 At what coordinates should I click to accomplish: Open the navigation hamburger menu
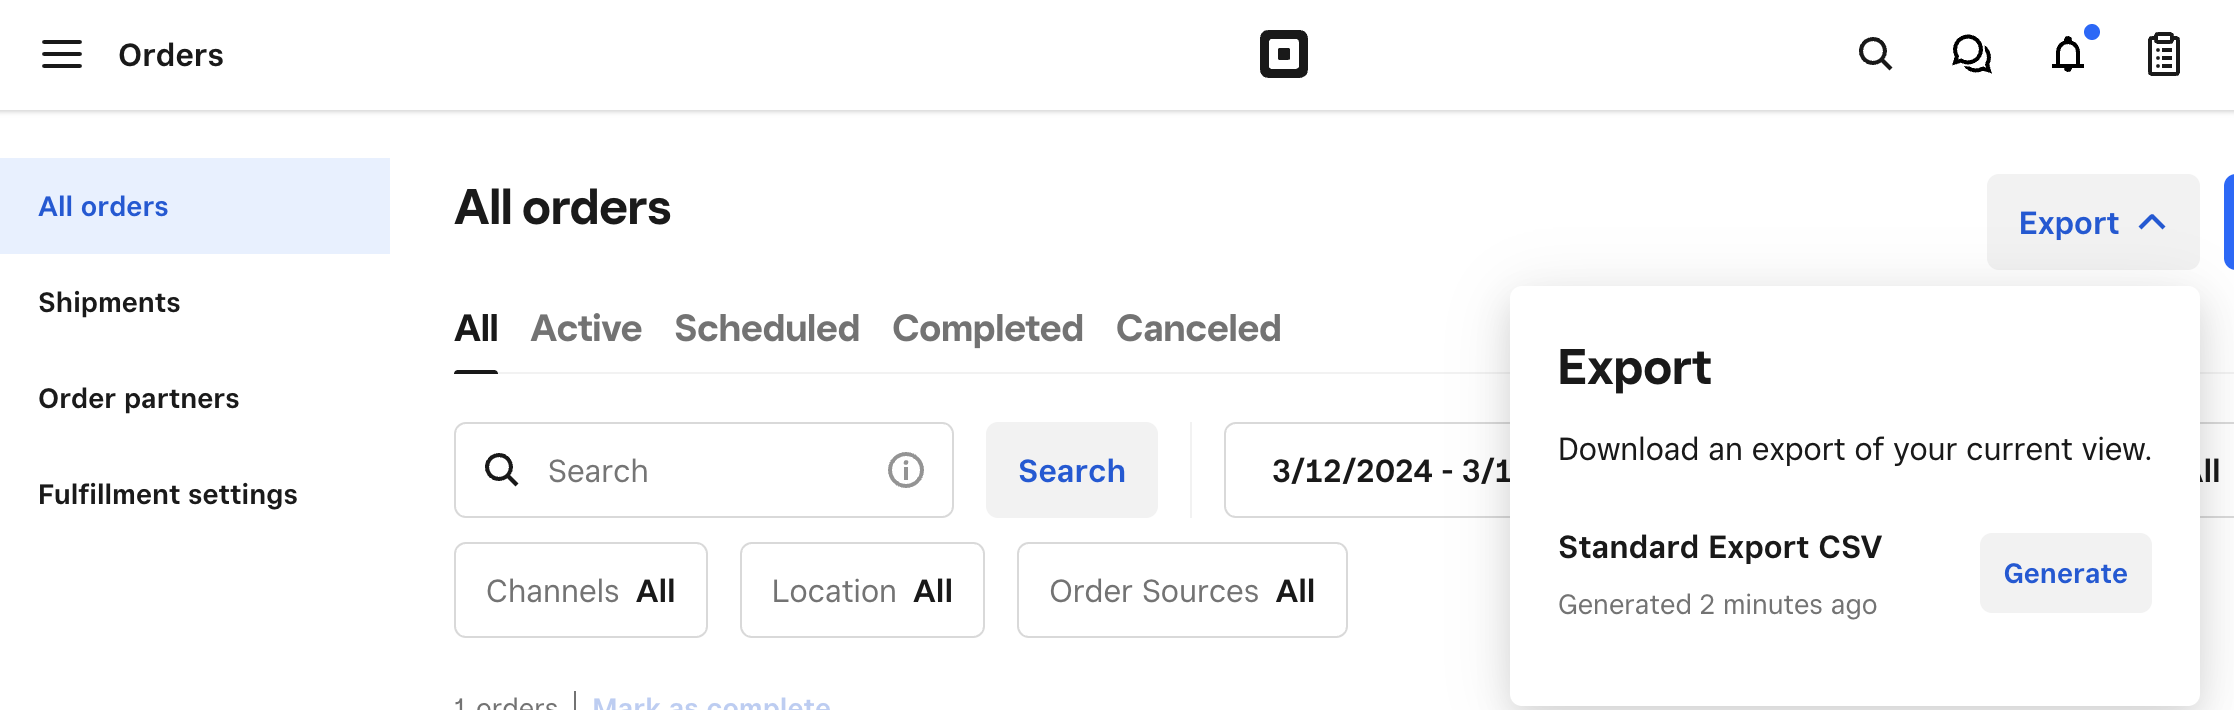tap(60, 54)
